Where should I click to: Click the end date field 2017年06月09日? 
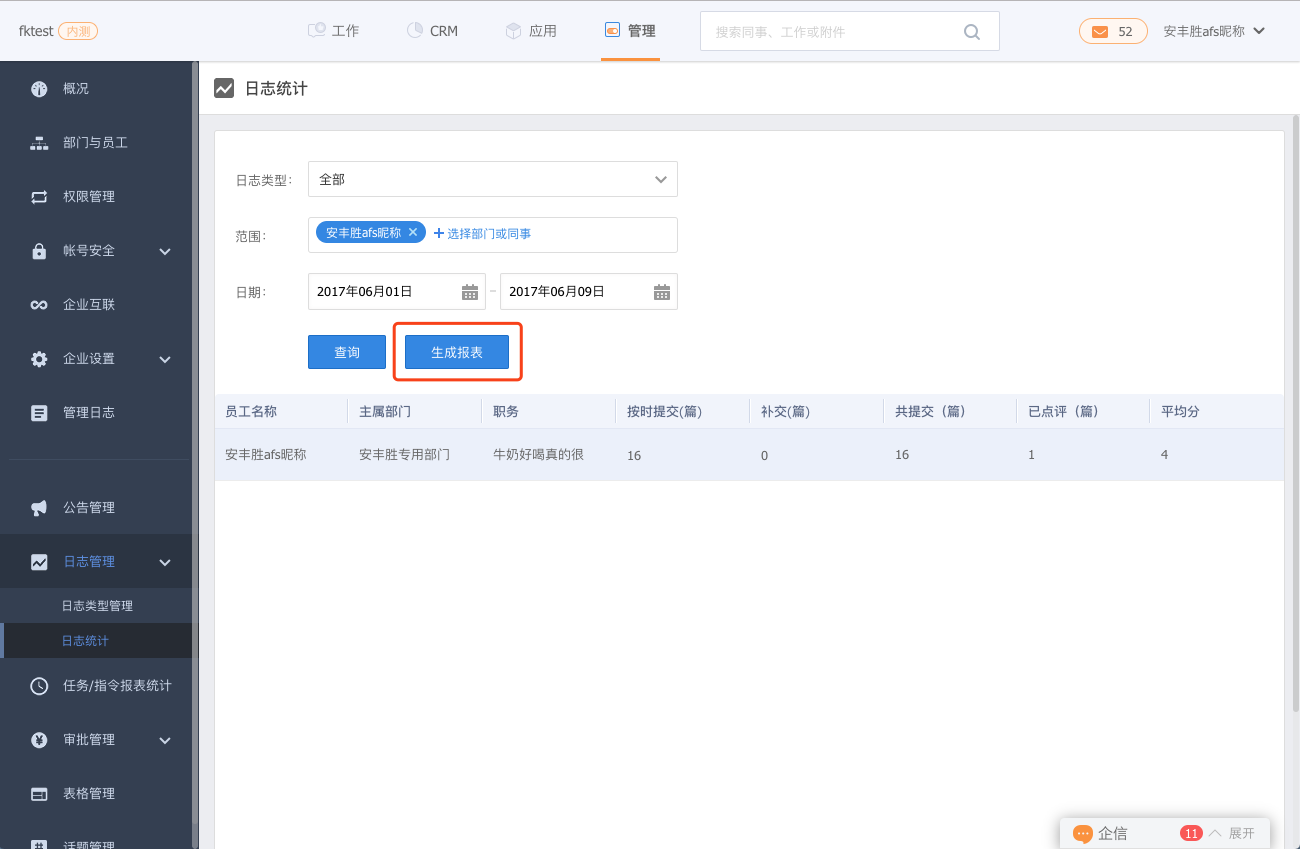click(589, 292)
